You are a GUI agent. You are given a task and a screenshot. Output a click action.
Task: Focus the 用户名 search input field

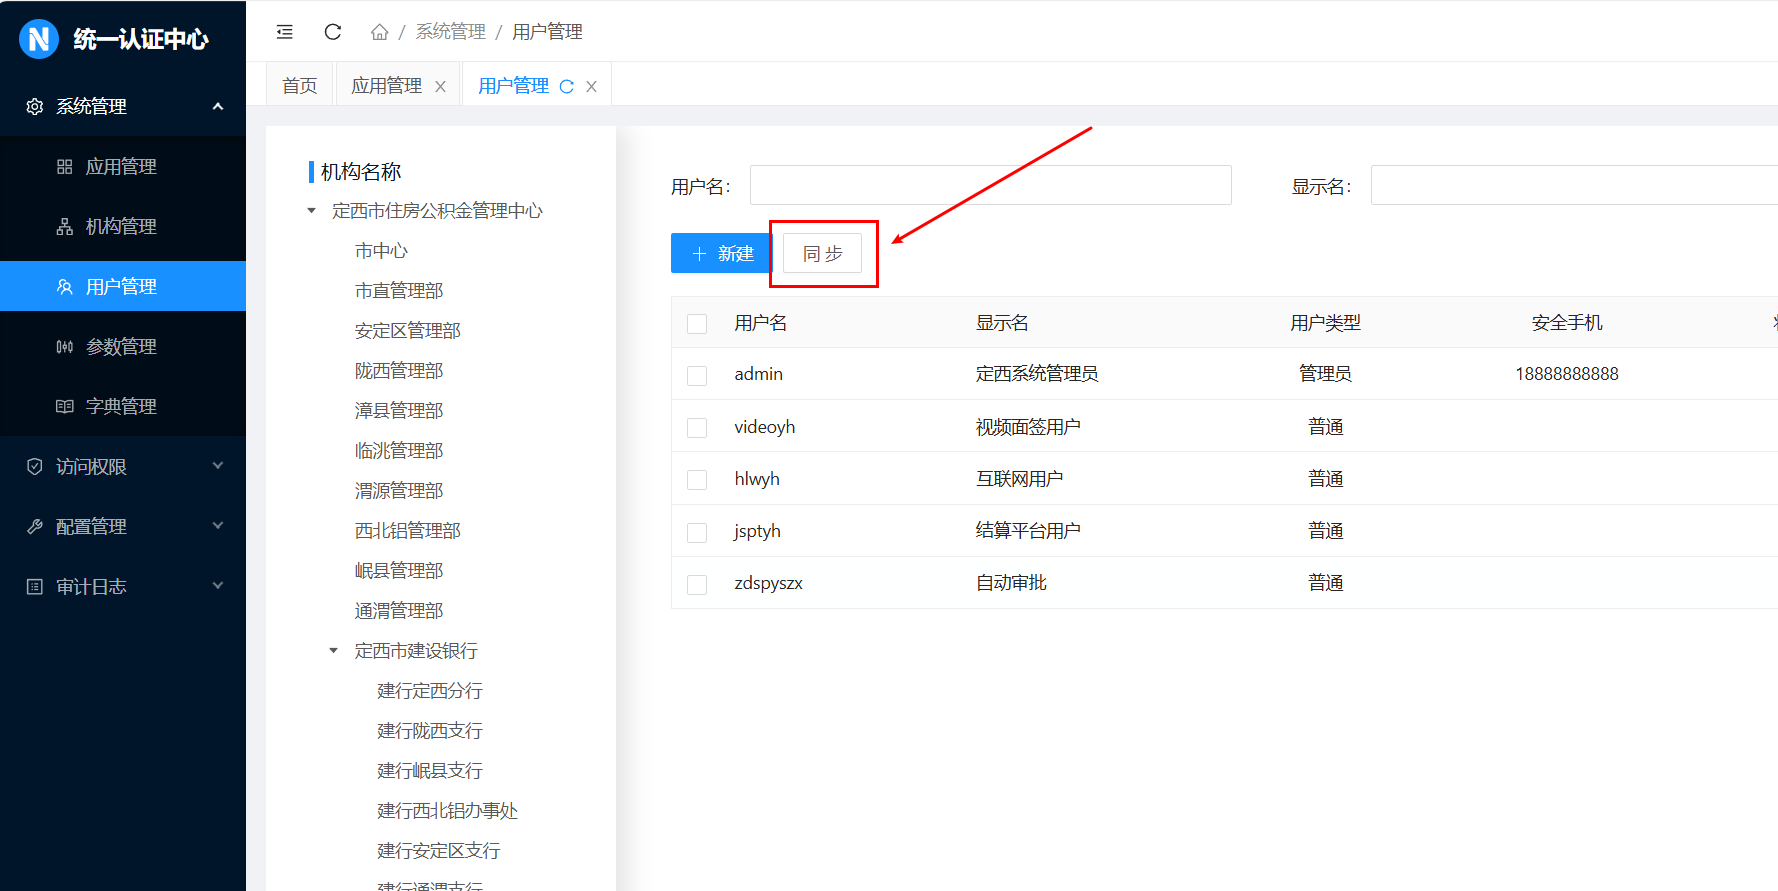(990, 186)
